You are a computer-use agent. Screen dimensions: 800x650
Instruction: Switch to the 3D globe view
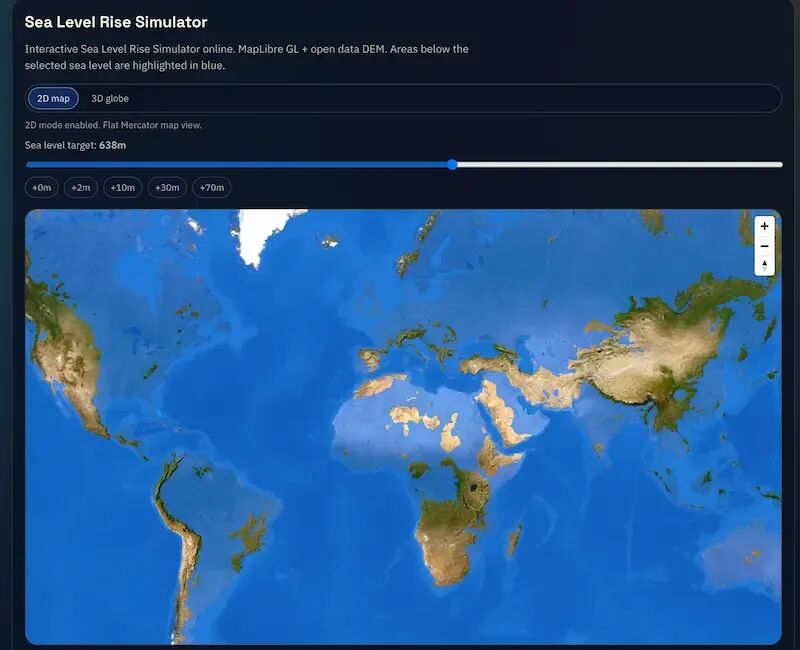click(x=110, y=98)
